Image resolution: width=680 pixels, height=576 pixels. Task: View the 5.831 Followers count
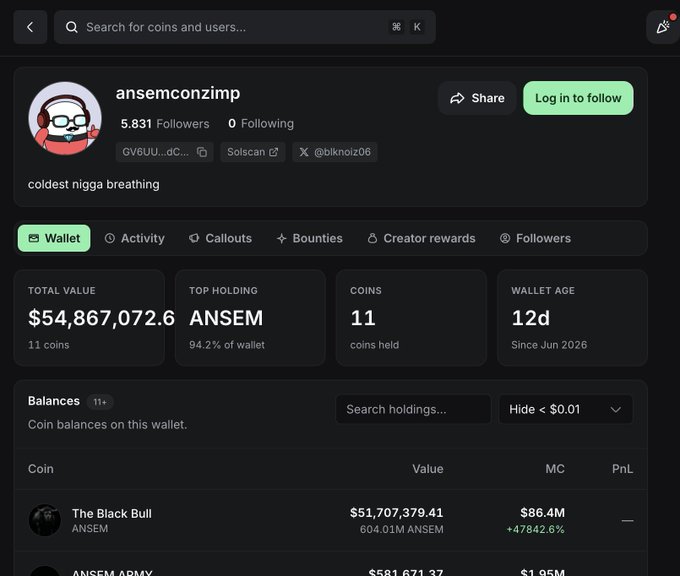click(x=165, y=124)
